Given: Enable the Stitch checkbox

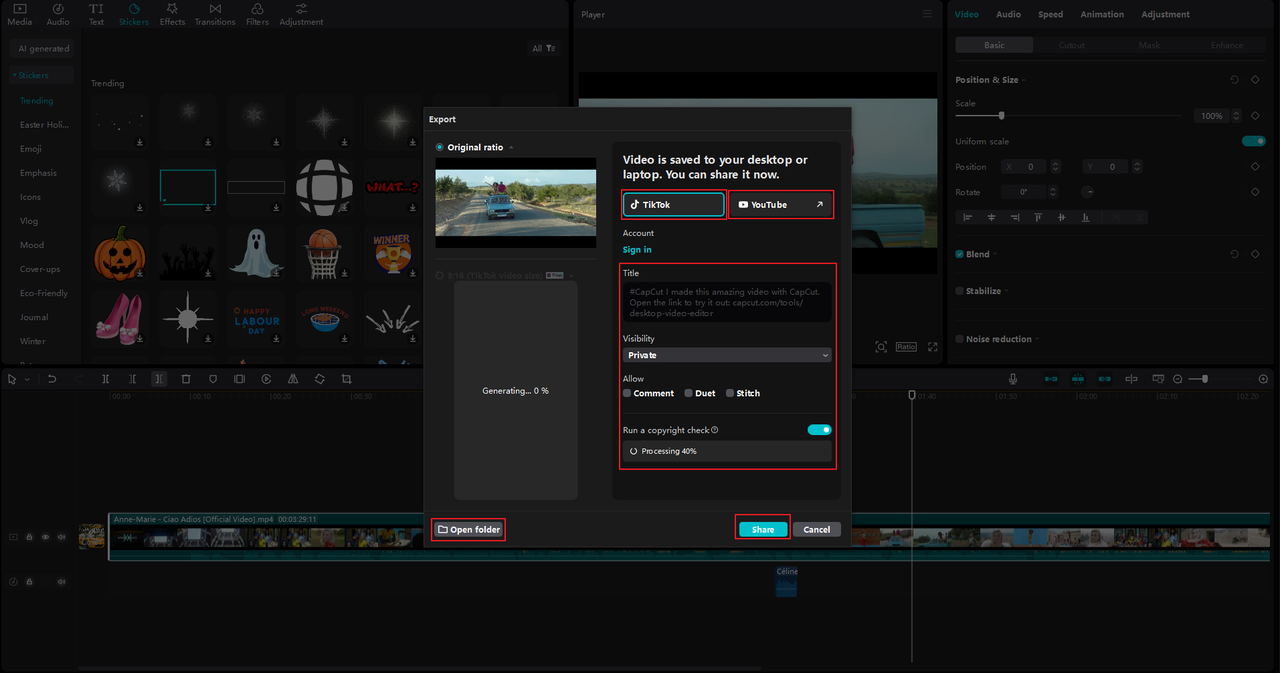Looking at the screenshot, I should point(730,393).
